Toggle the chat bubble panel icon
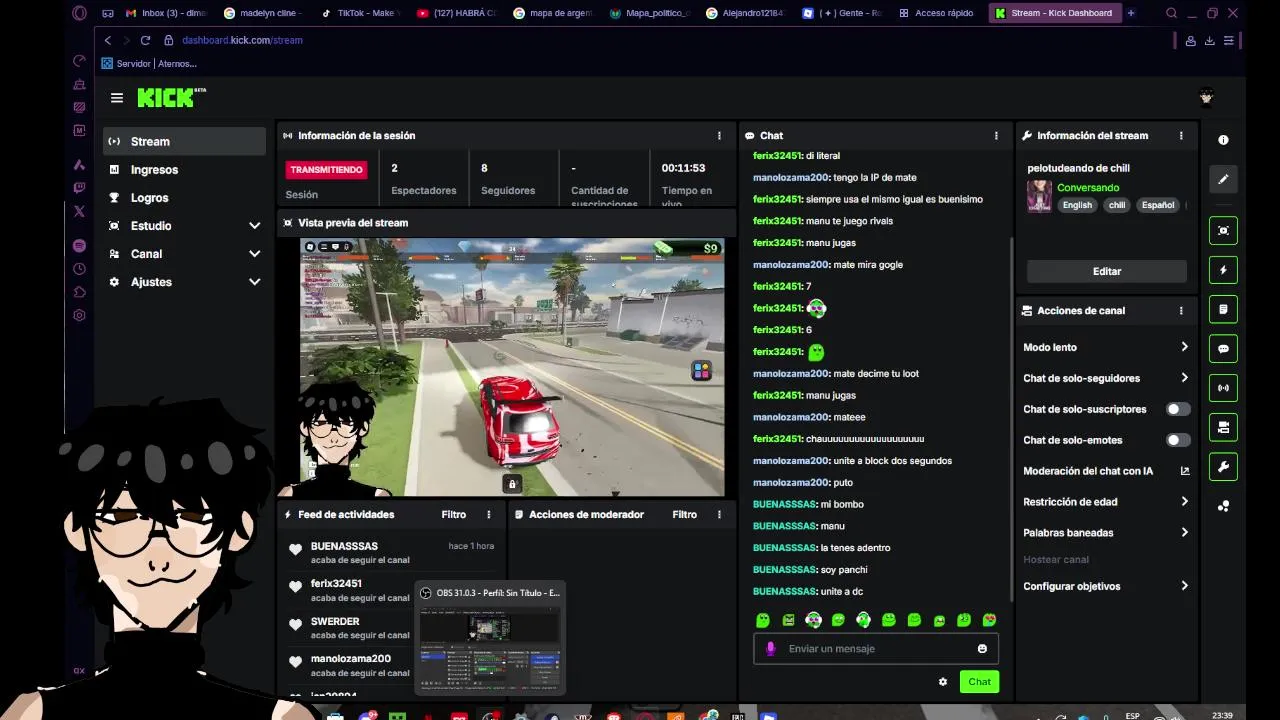Viewport: 1280px width, 720px height. click(1223, 349)
